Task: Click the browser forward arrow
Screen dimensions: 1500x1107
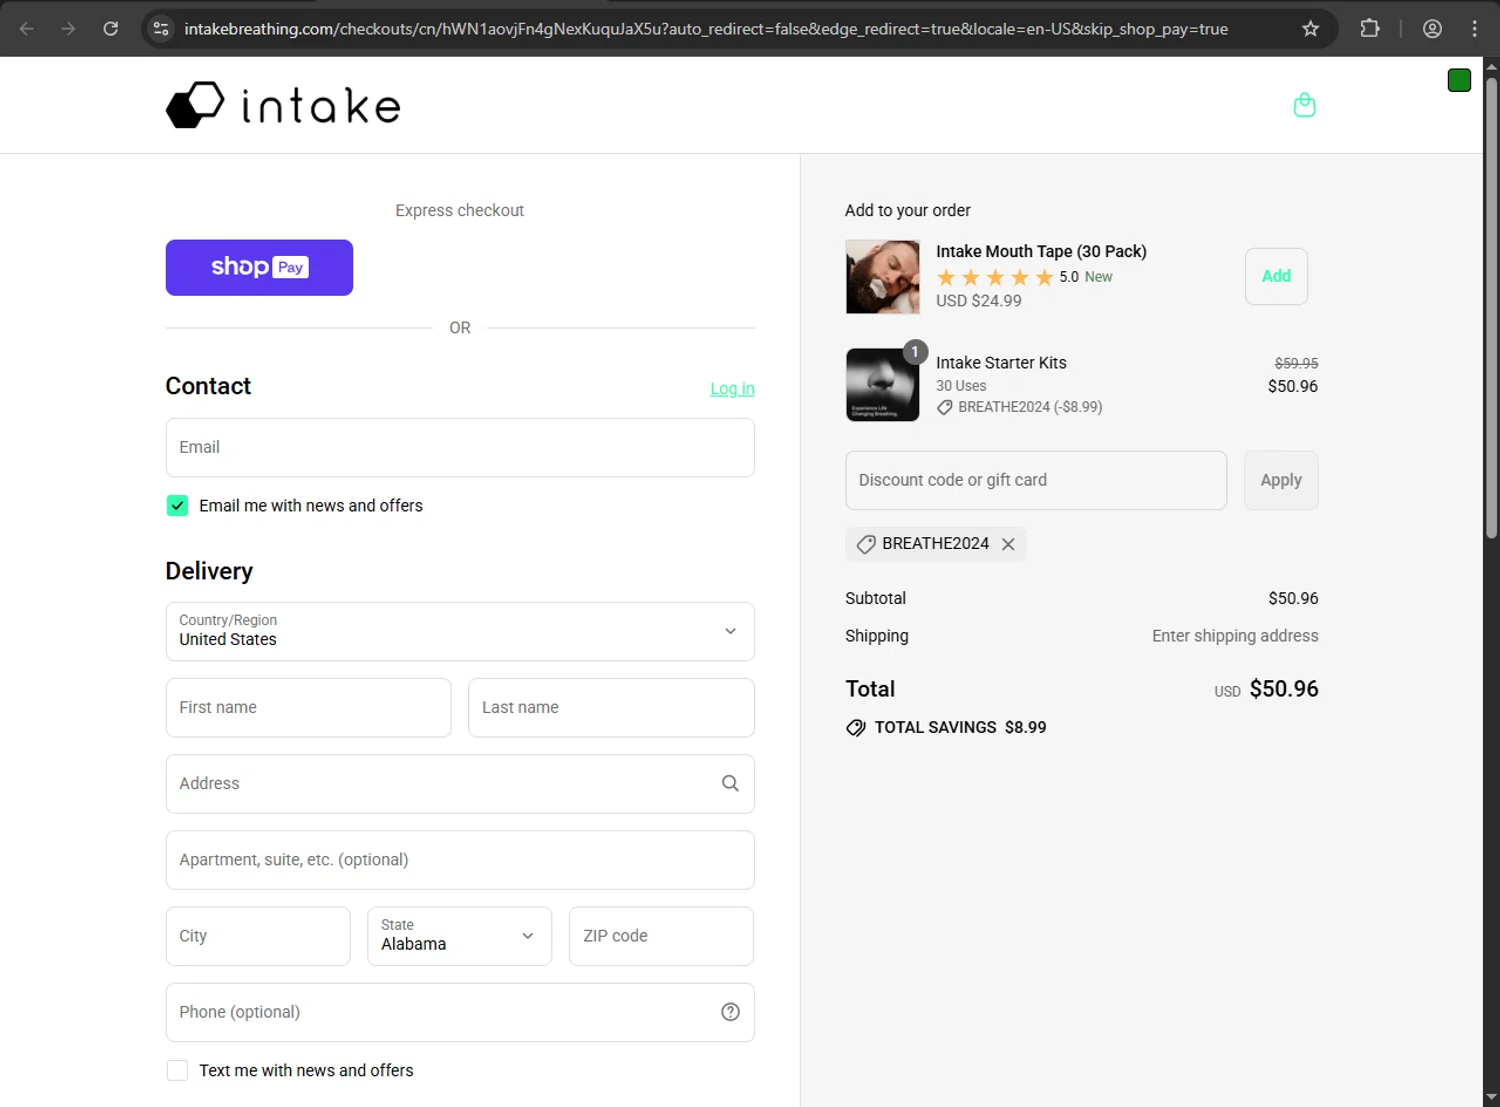Action: (x=68, y=29)
